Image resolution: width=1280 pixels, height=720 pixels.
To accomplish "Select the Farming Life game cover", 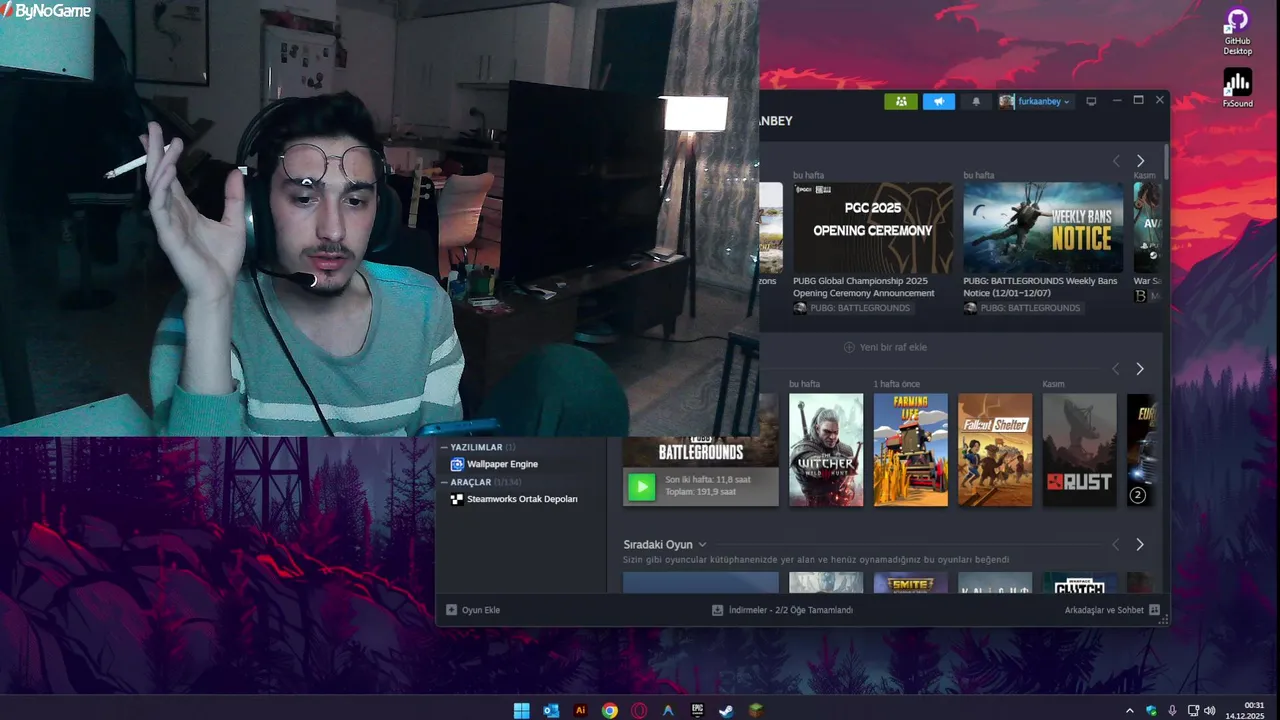I will tap(911, 450).
